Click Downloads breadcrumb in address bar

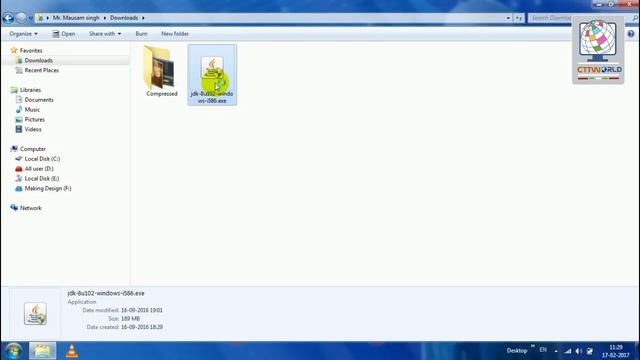tap(124, 18)
